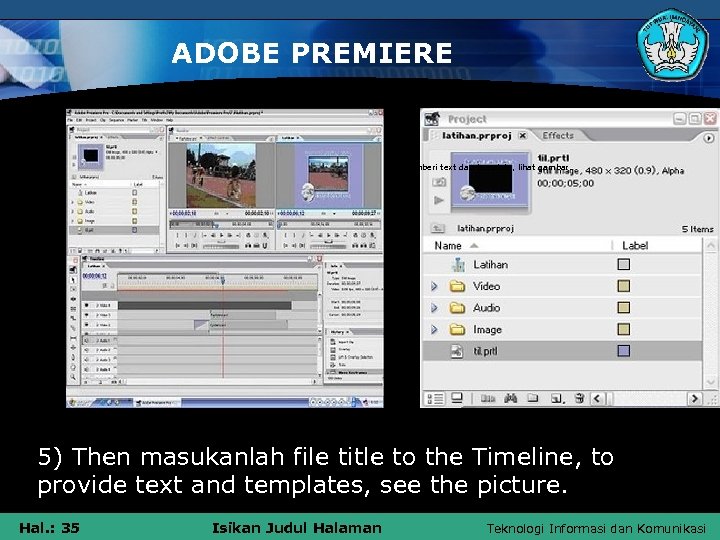Play the Source monitor clip in main window
The height and width of the screenshot is (540, 720).
pos(222,235)
